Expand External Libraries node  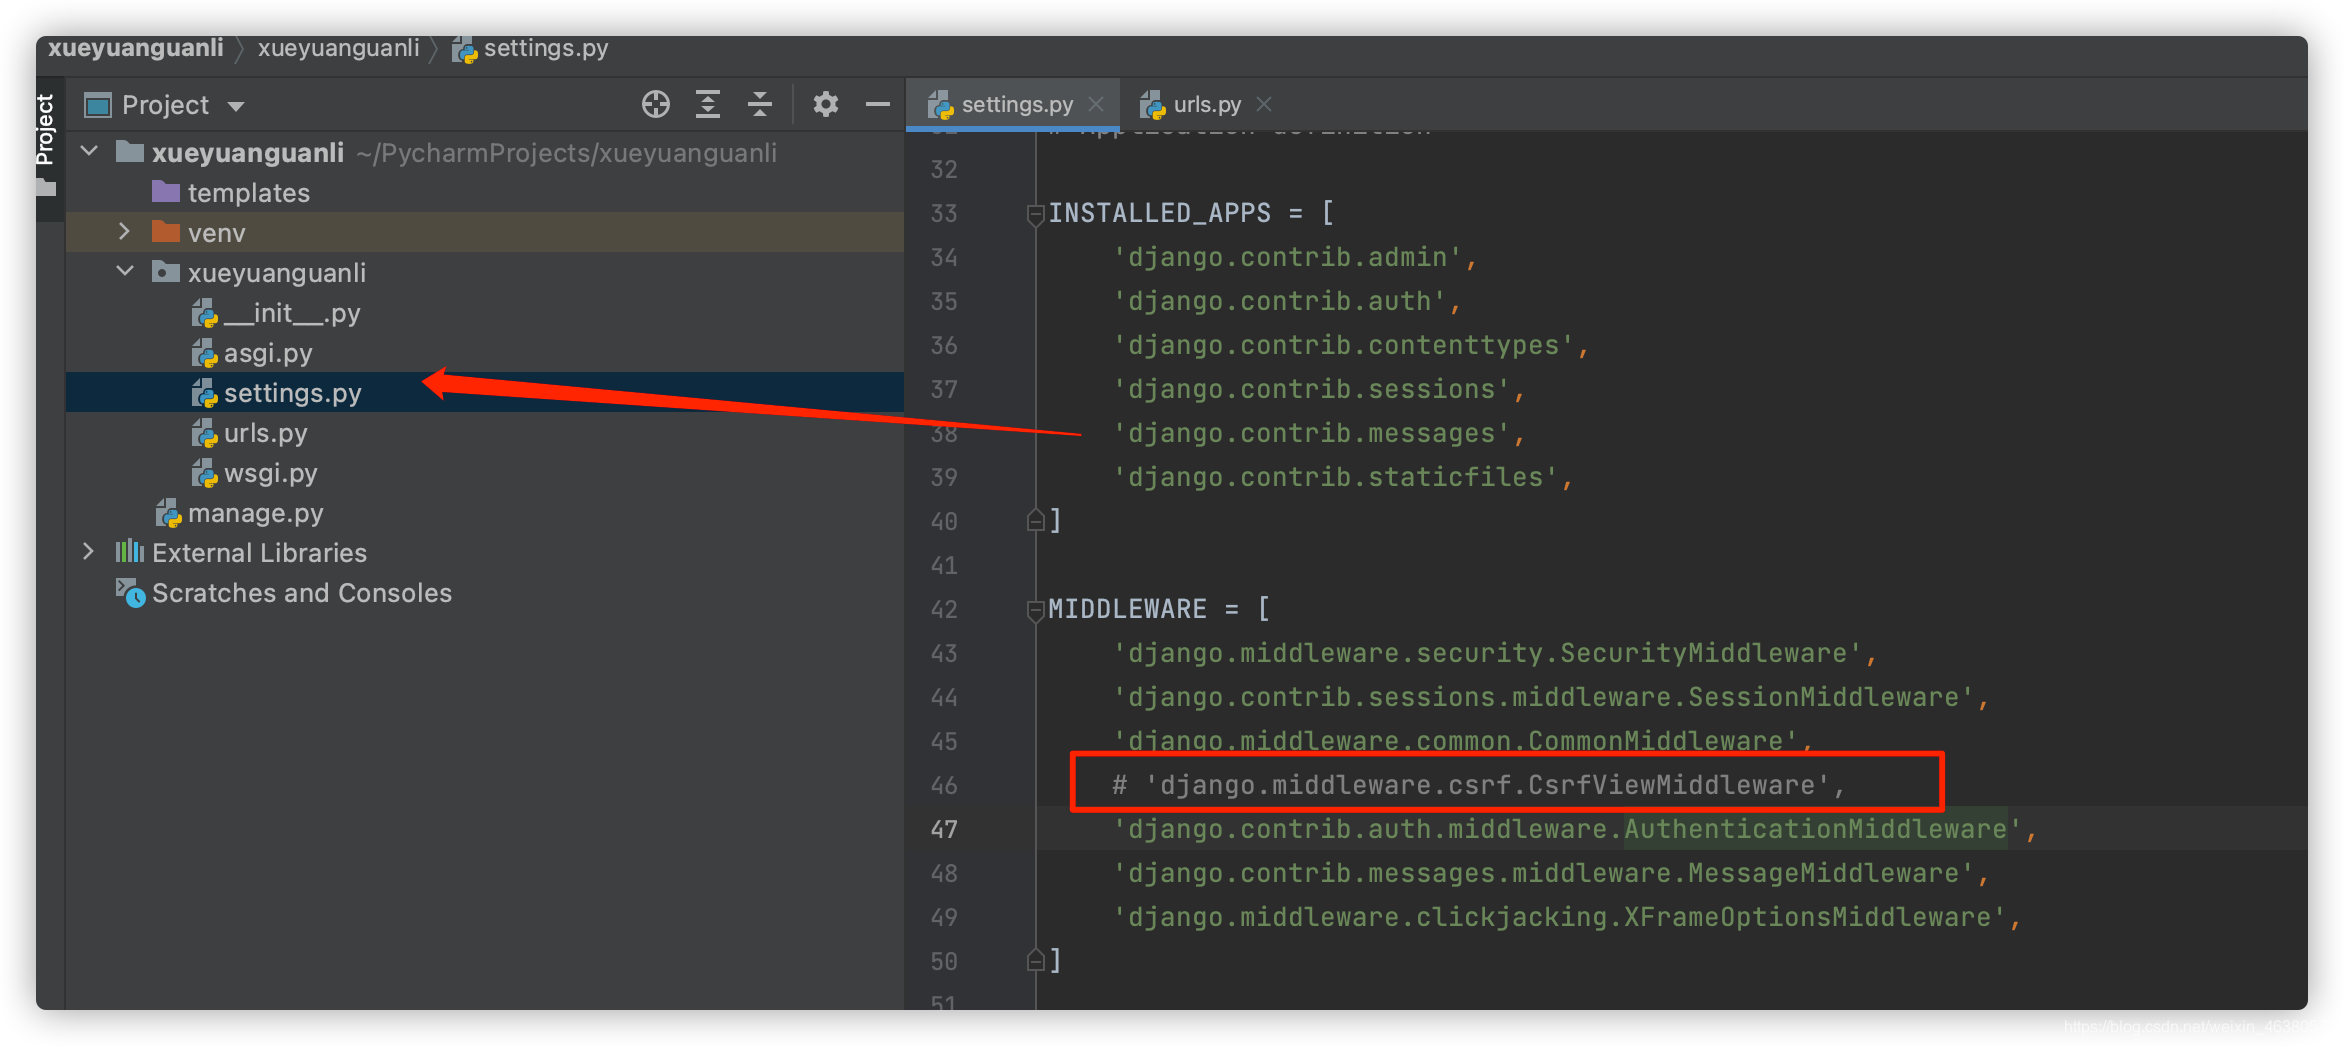coord(89,552)
